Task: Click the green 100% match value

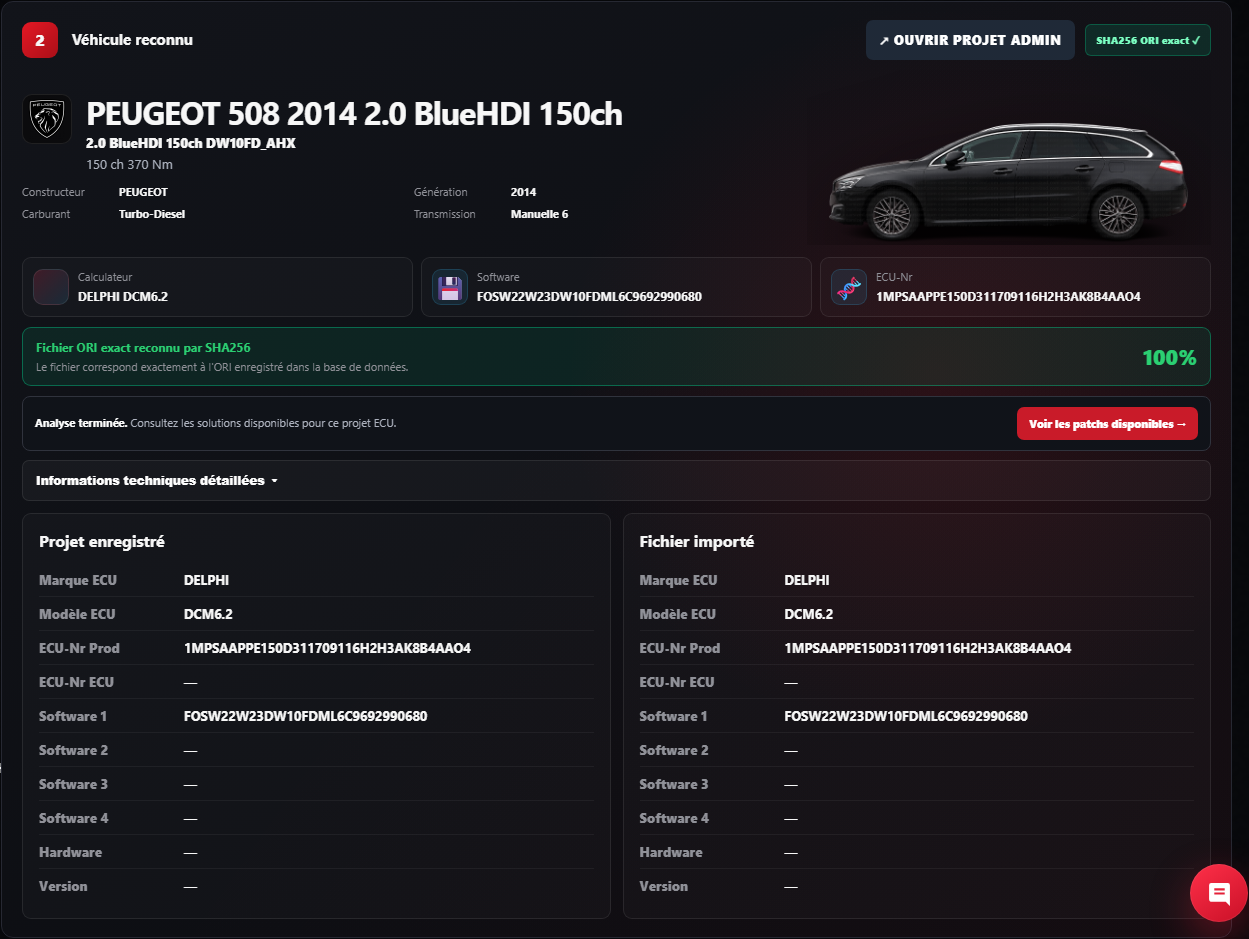Action: coord(1169,357)
